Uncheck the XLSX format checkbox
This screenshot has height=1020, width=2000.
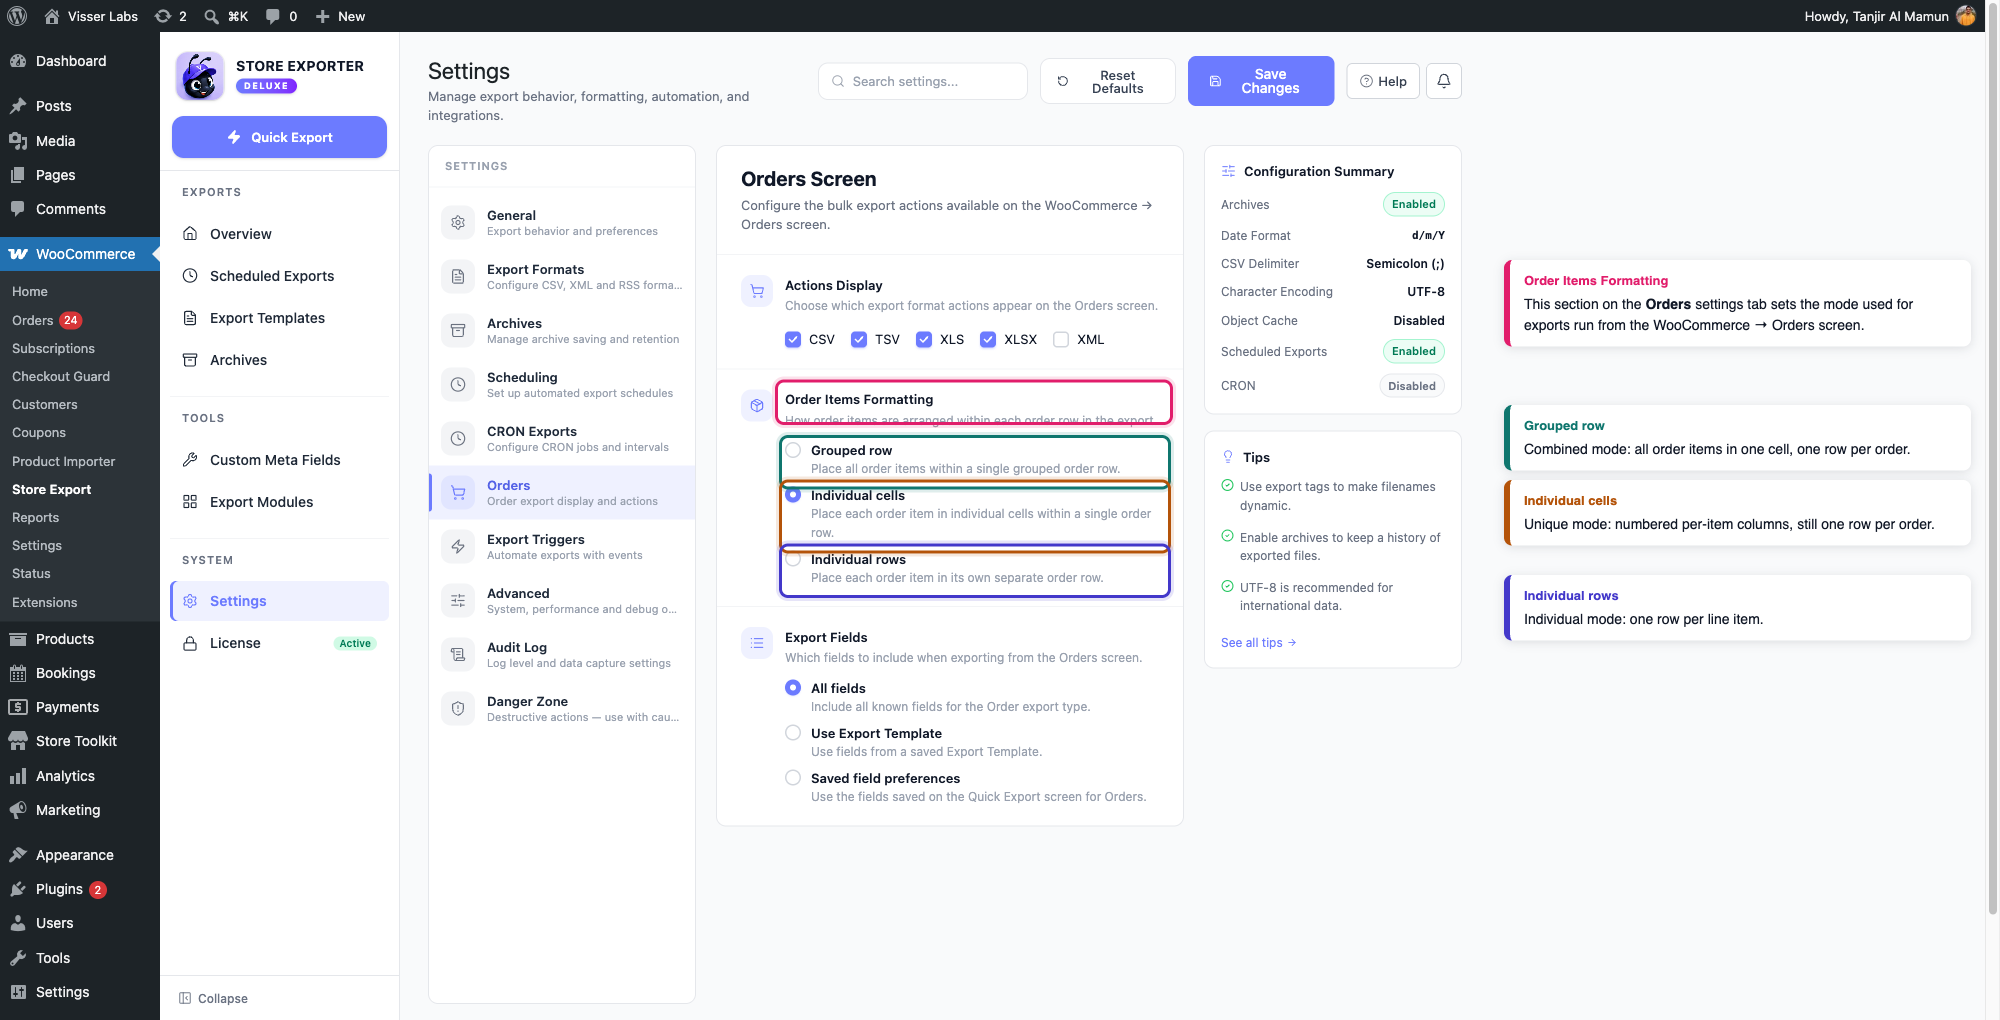tap(988, 340)
